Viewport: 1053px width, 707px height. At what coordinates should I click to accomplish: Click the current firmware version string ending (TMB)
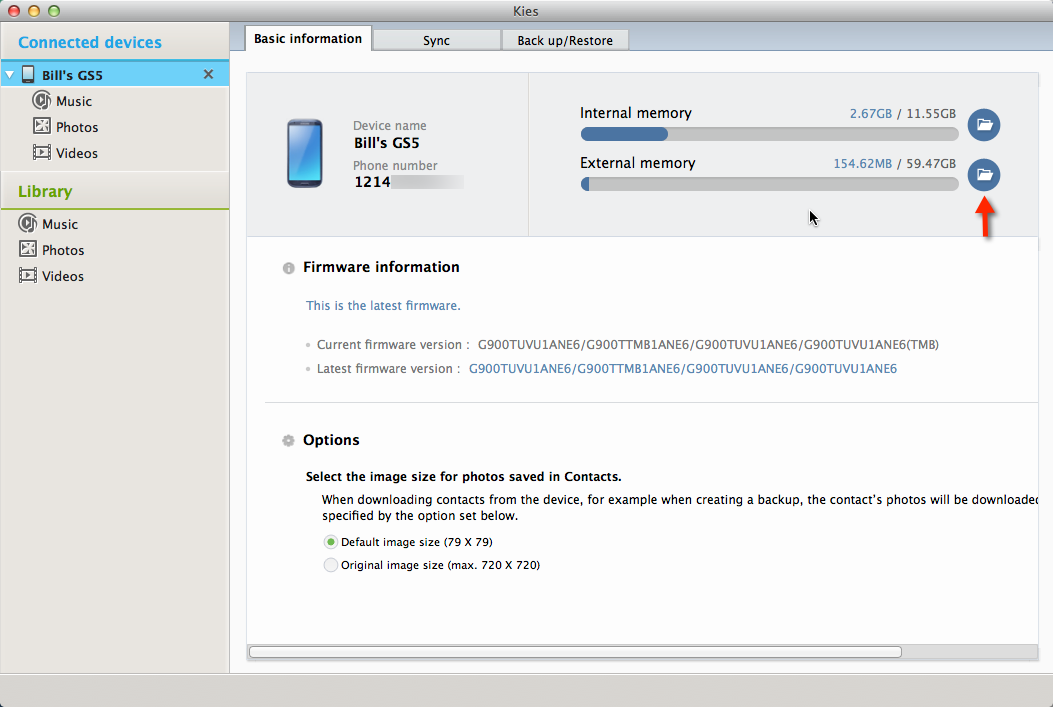708,344
